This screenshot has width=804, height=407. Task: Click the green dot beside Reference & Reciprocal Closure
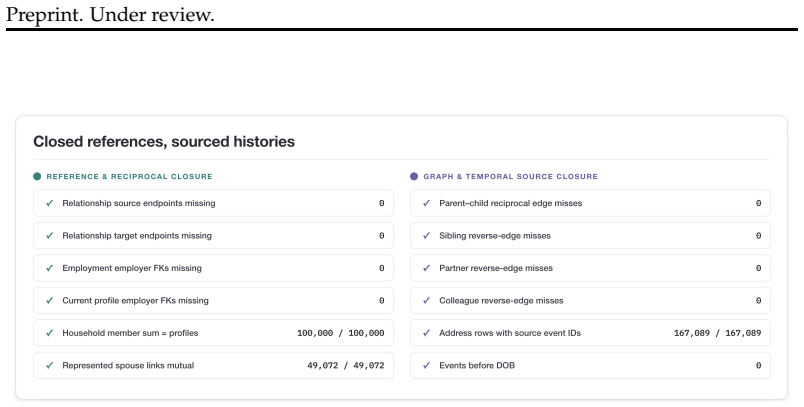[37, 176]
